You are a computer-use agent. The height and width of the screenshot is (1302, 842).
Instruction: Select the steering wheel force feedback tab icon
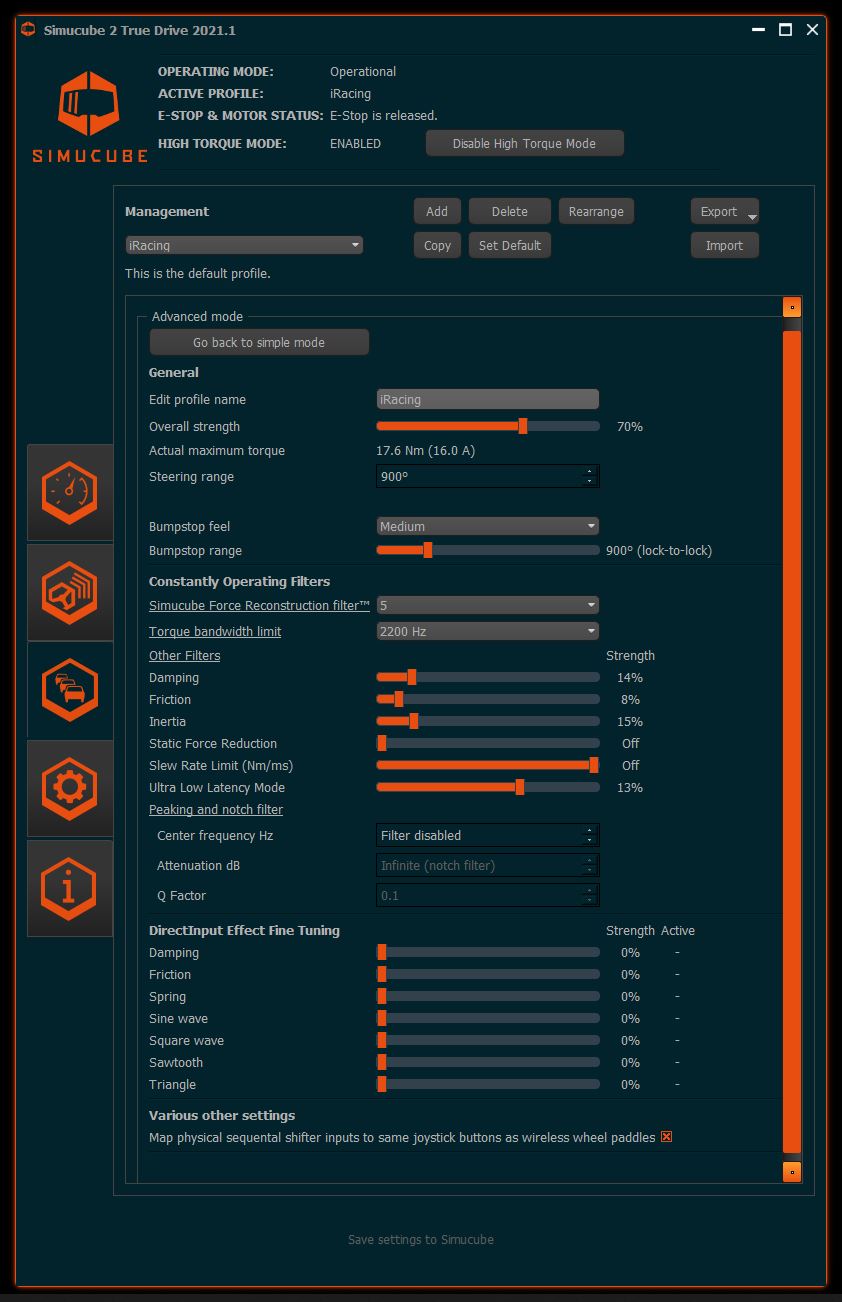tap(69, 592)
